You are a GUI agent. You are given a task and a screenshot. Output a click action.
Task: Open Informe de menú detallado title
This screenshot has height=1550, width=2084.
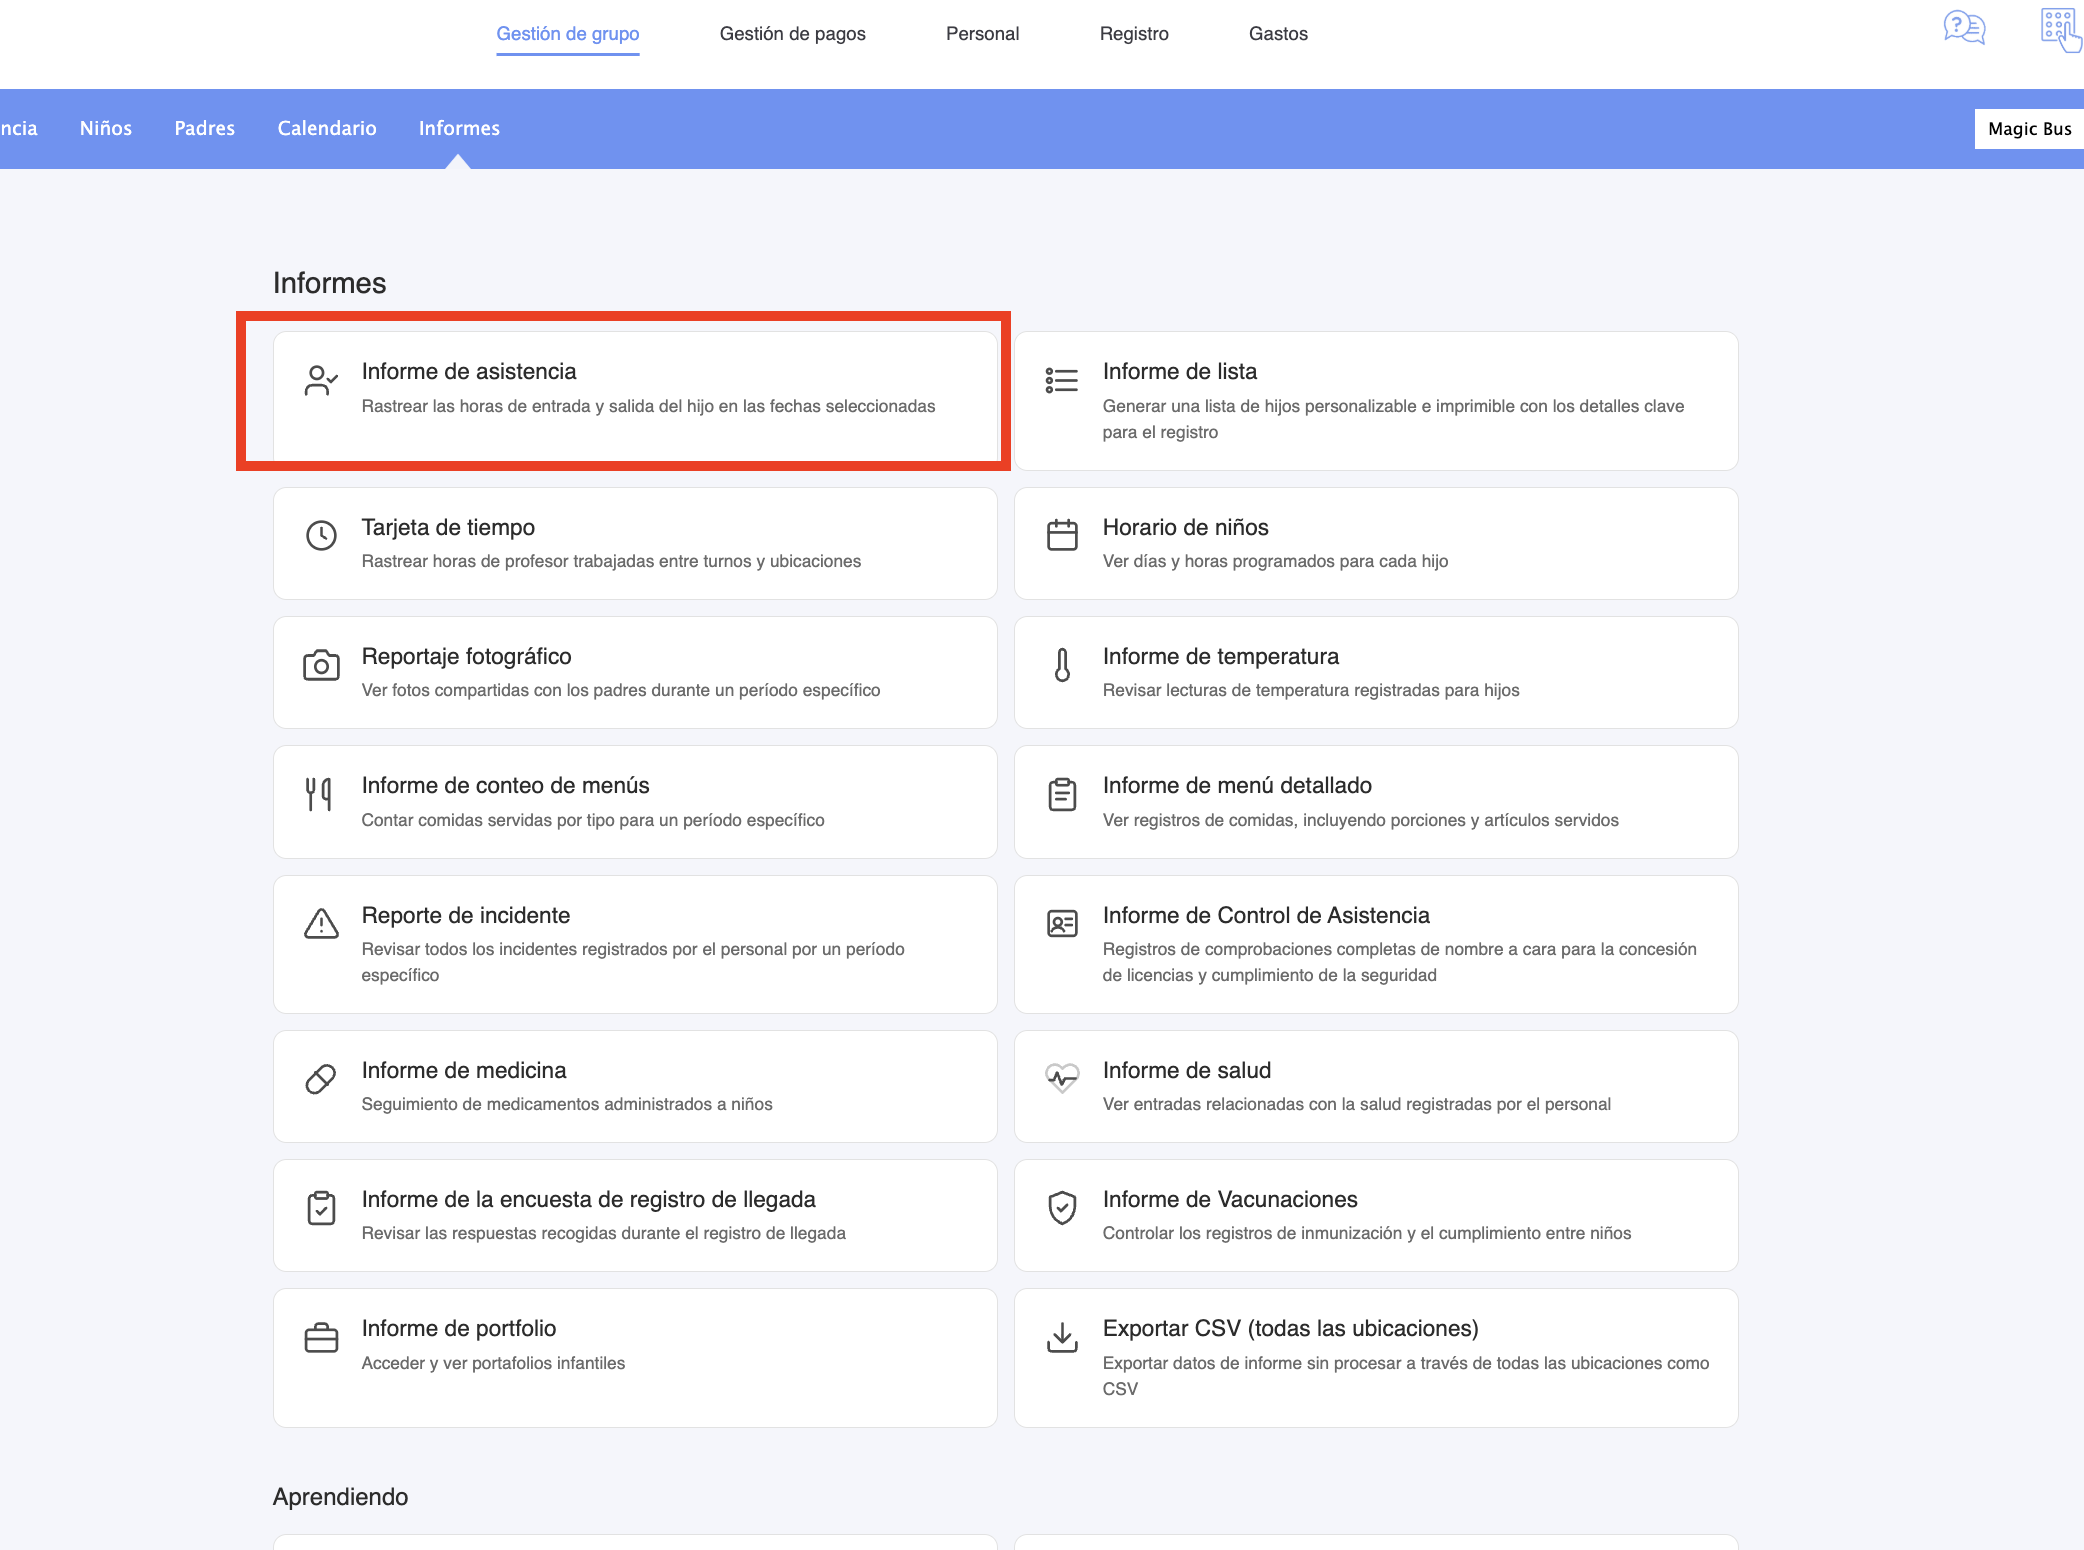pos(1237,785)
